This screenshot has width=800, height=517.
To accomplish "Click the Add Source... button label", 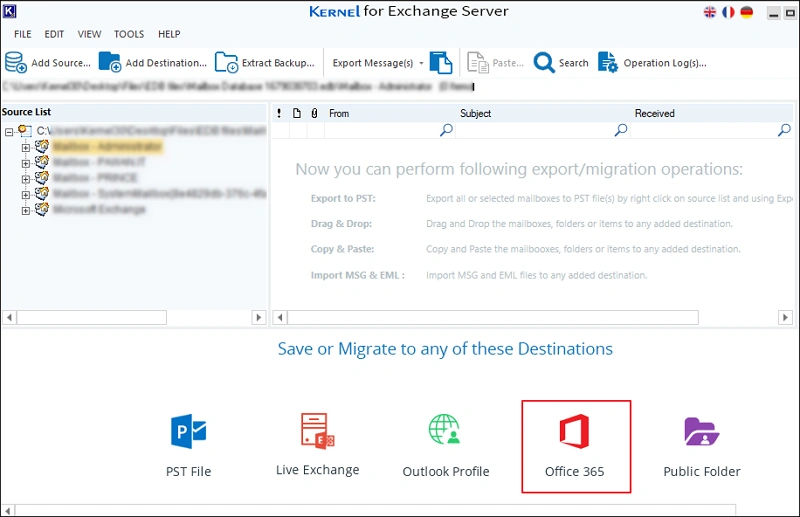I will (x=61, y=63).
